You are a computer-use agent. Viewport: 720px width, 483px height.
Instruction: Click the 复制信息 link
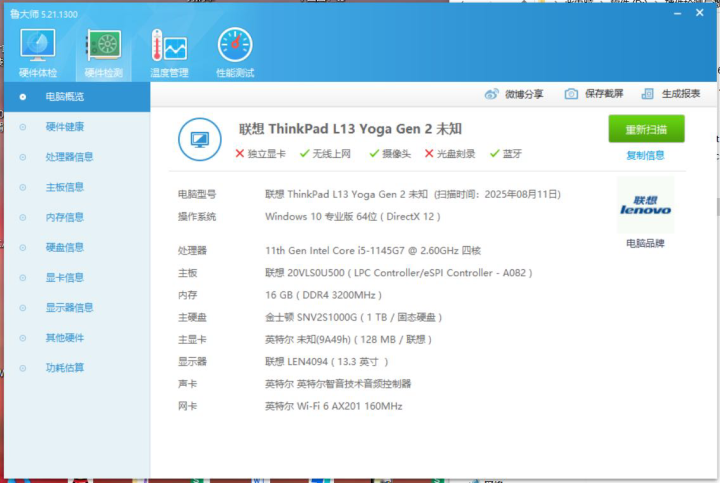645,156
